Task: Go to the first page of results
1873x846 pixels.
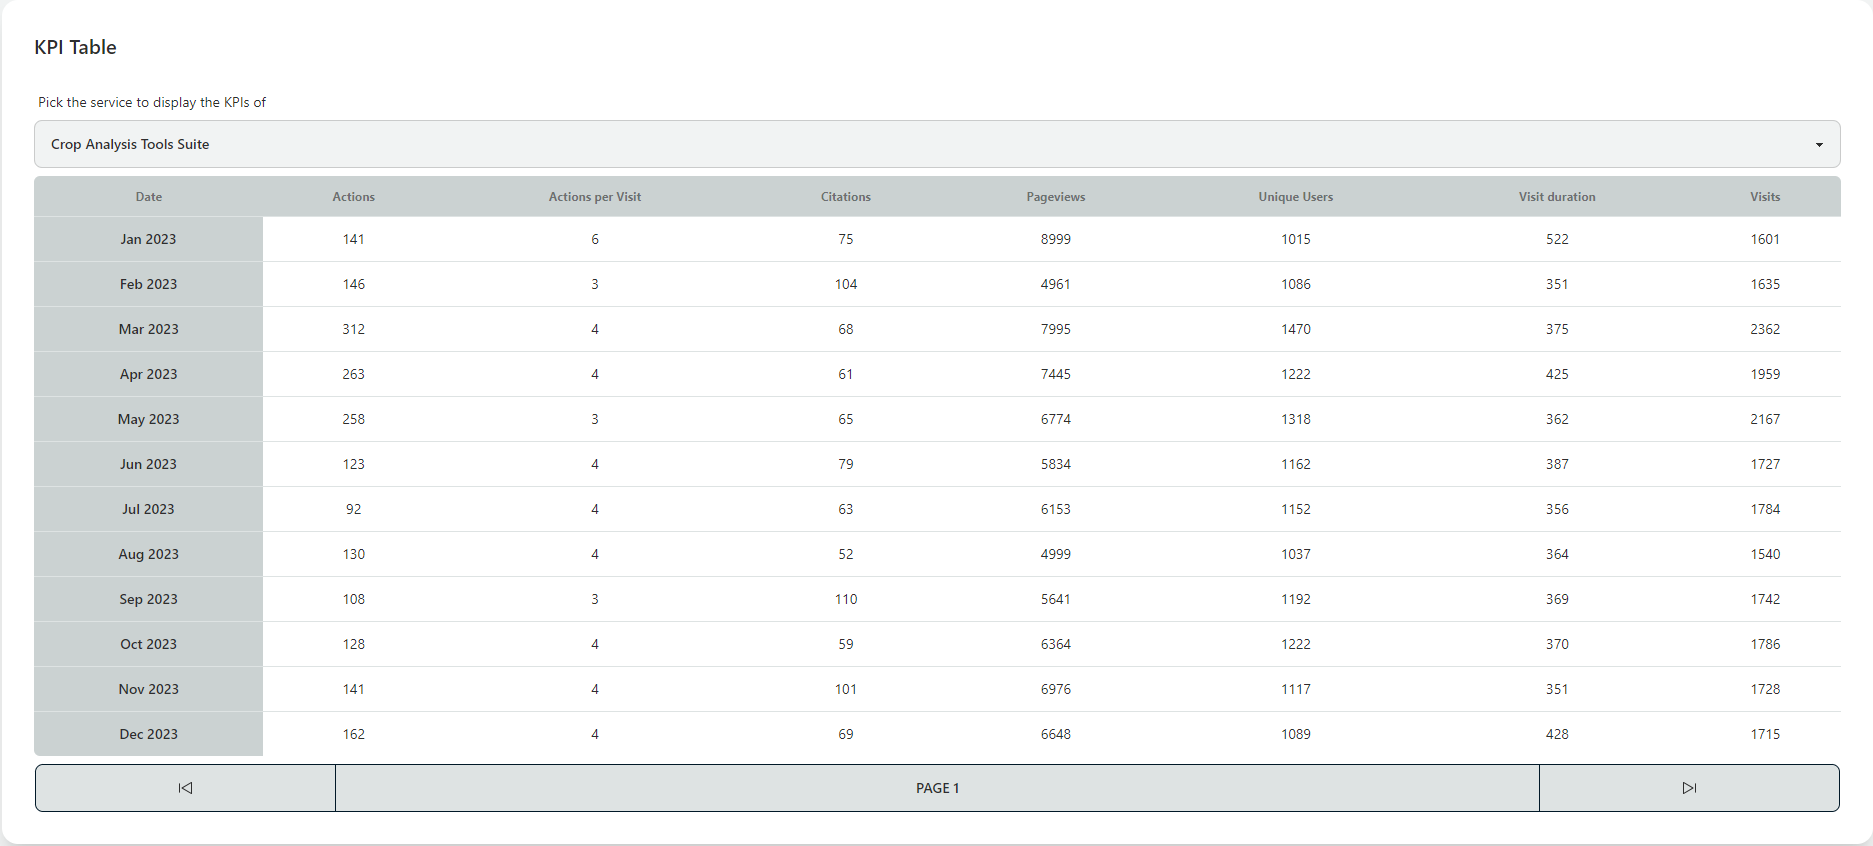Action: click(185, 788)
